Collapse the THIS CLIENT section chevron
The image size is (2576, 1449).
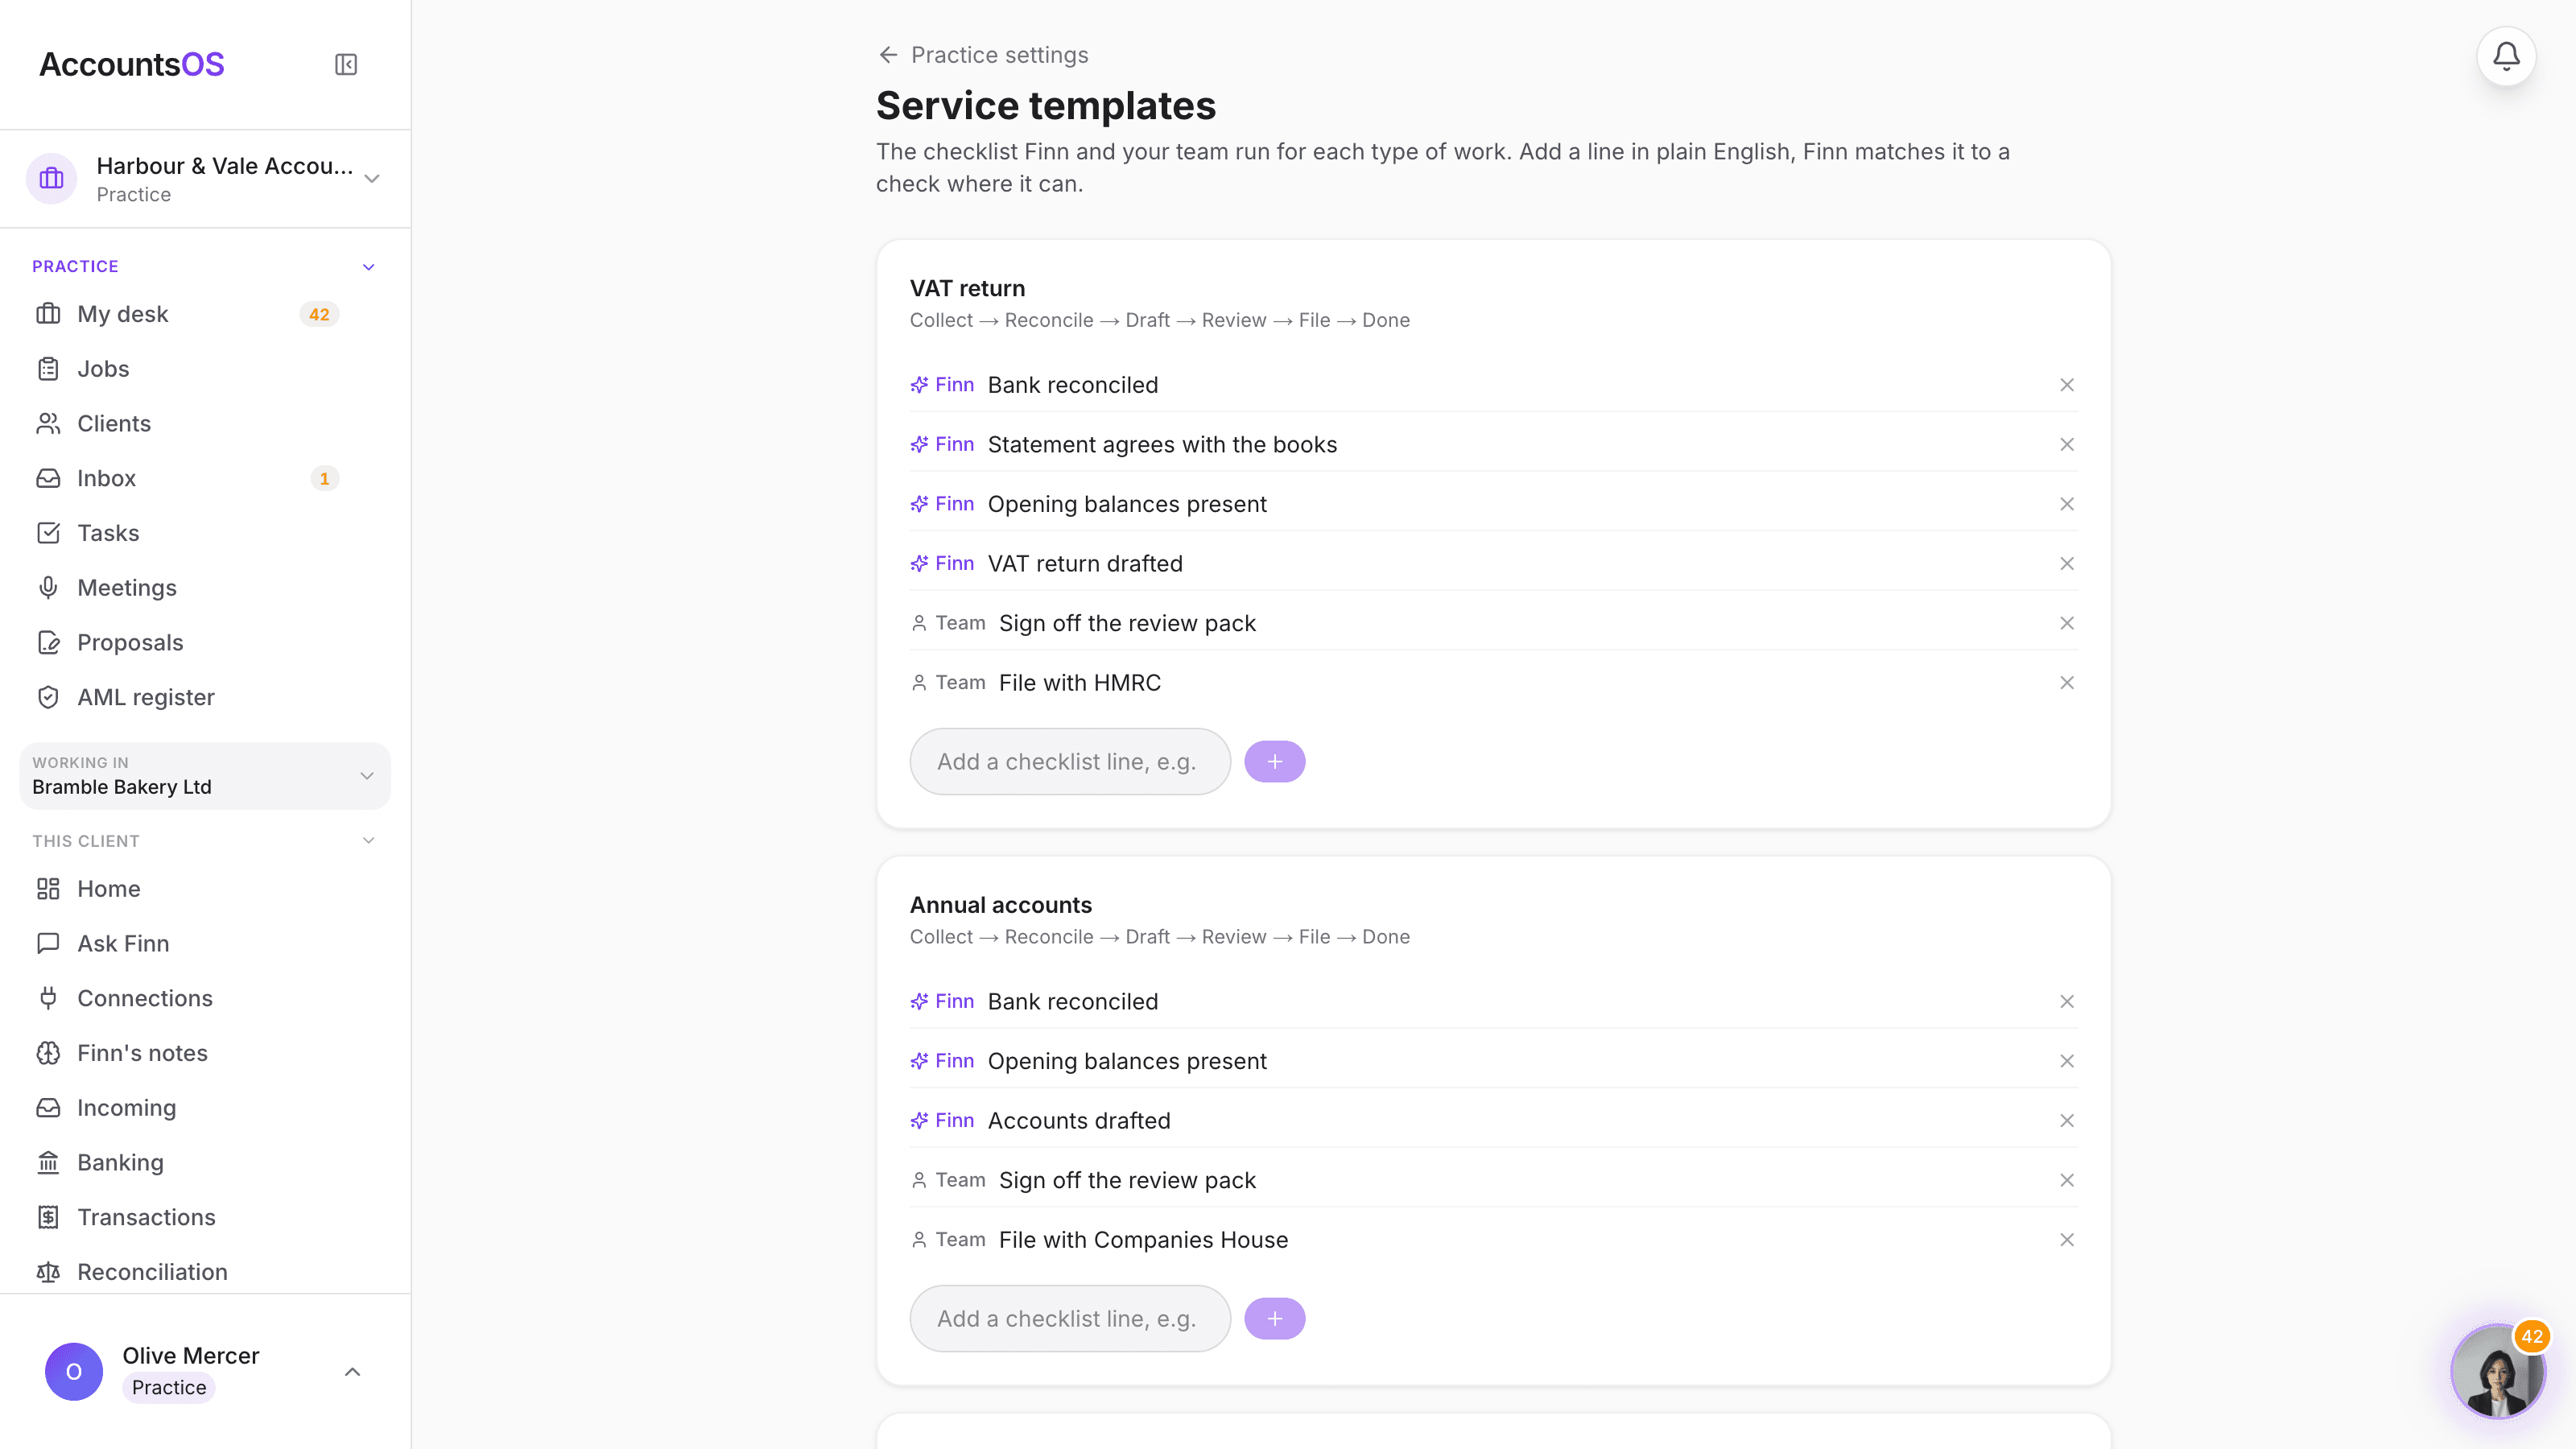[x=368, y=841]
